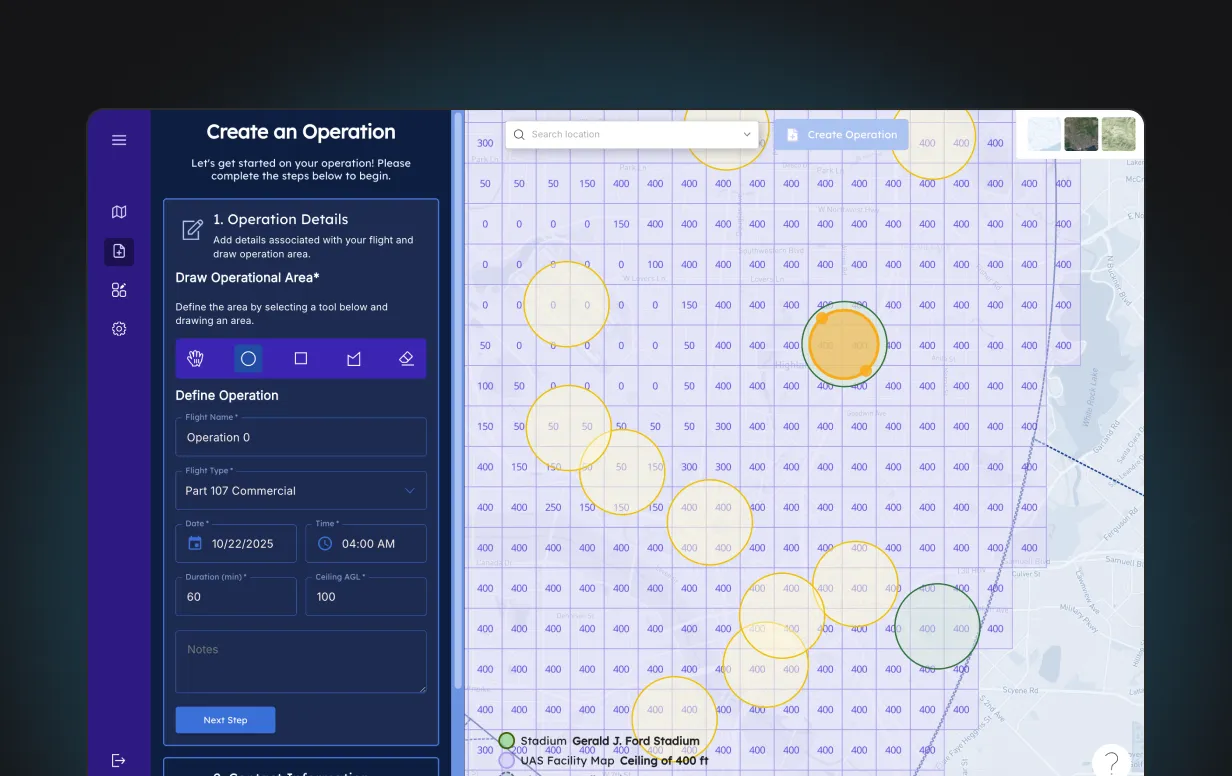Viewport: 1232px width, 776px height.
Task: Open settings gear in the sidebar
Action: [119, 328]
